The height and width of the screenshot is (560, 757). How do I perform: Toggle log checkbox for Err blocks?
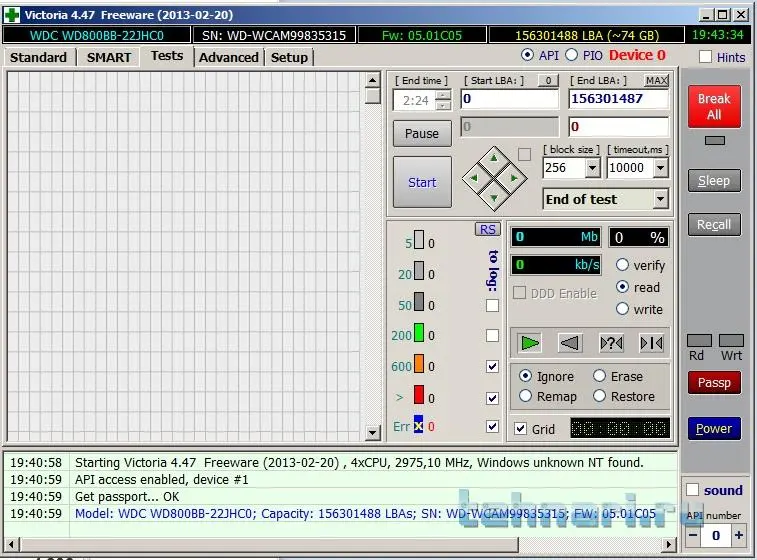[492, 426]
